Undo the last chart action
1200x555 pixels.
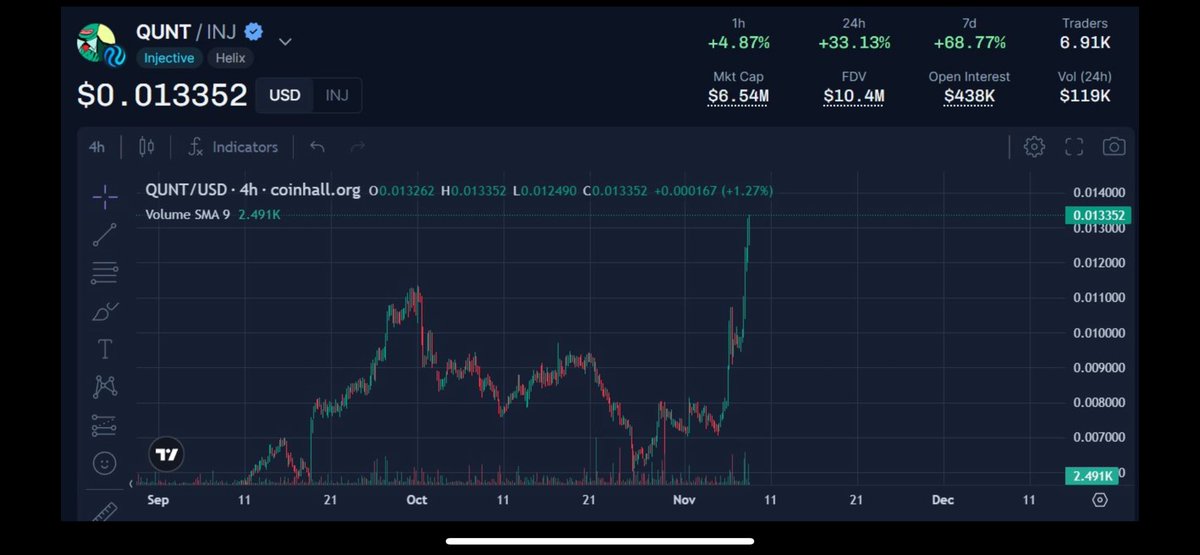[x=318, y=147]
